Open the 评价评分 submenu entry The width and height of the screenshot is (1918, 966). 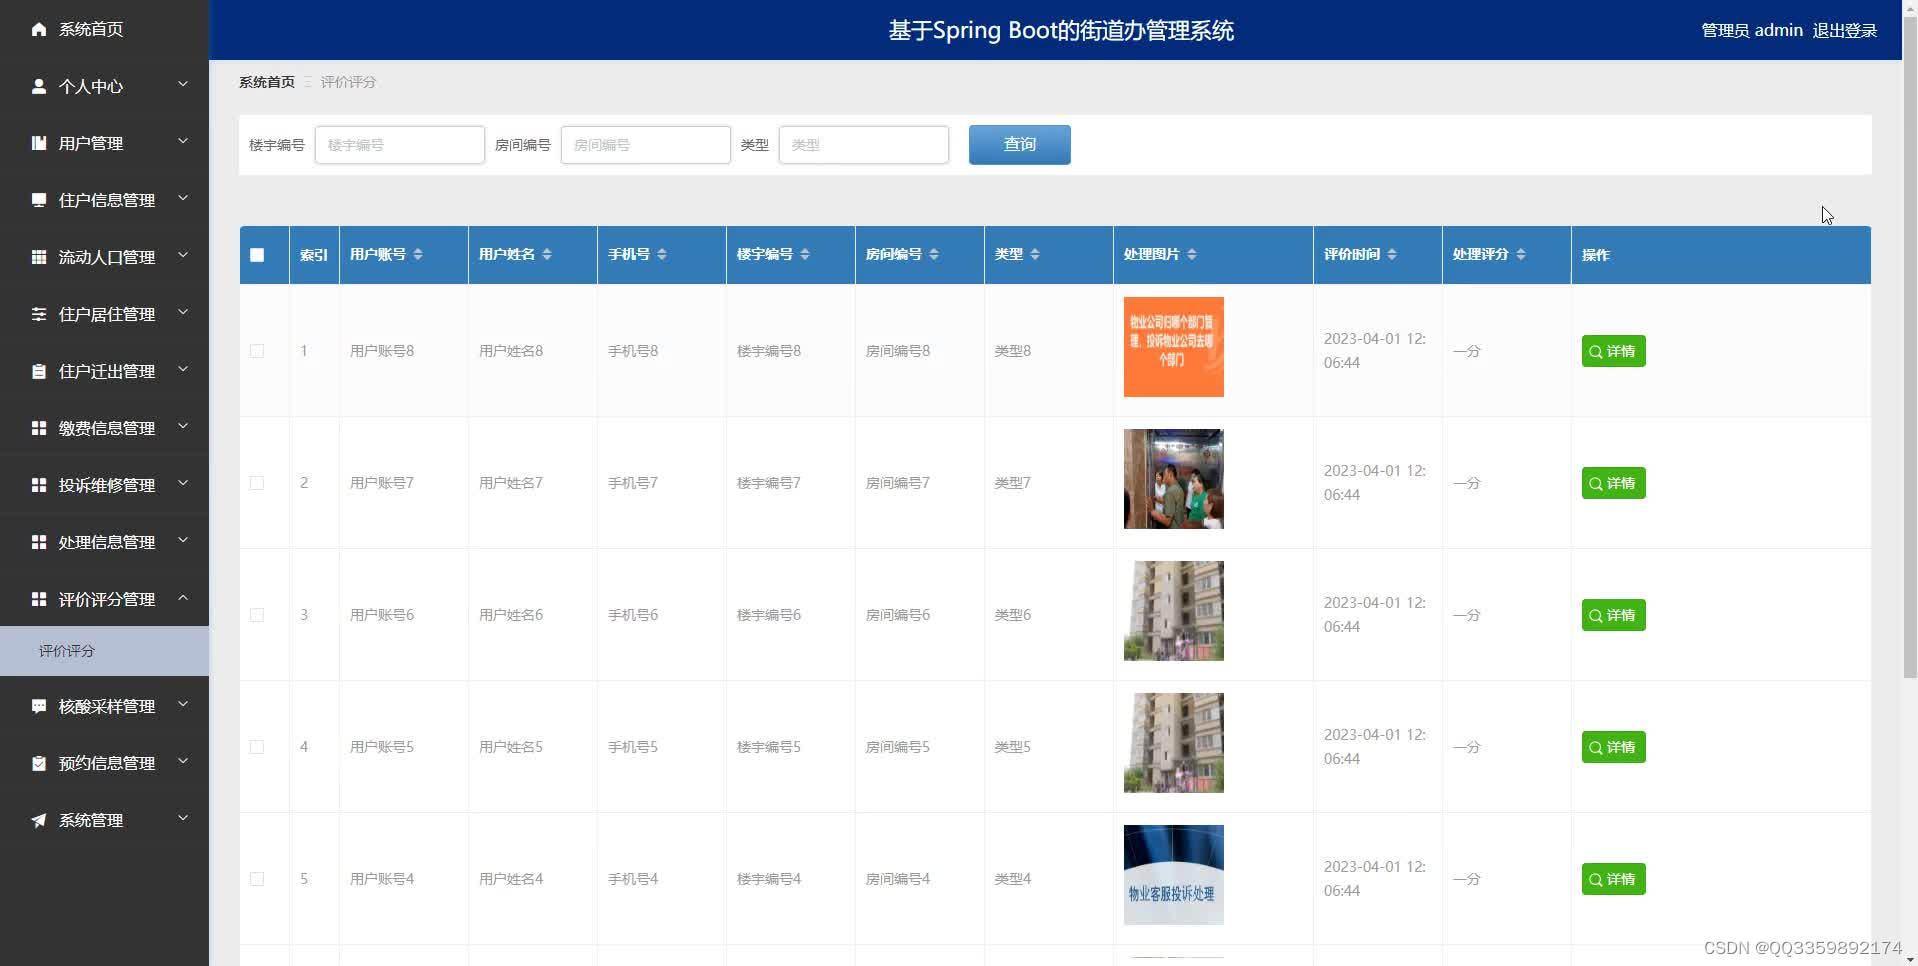[x=66, y=651]
